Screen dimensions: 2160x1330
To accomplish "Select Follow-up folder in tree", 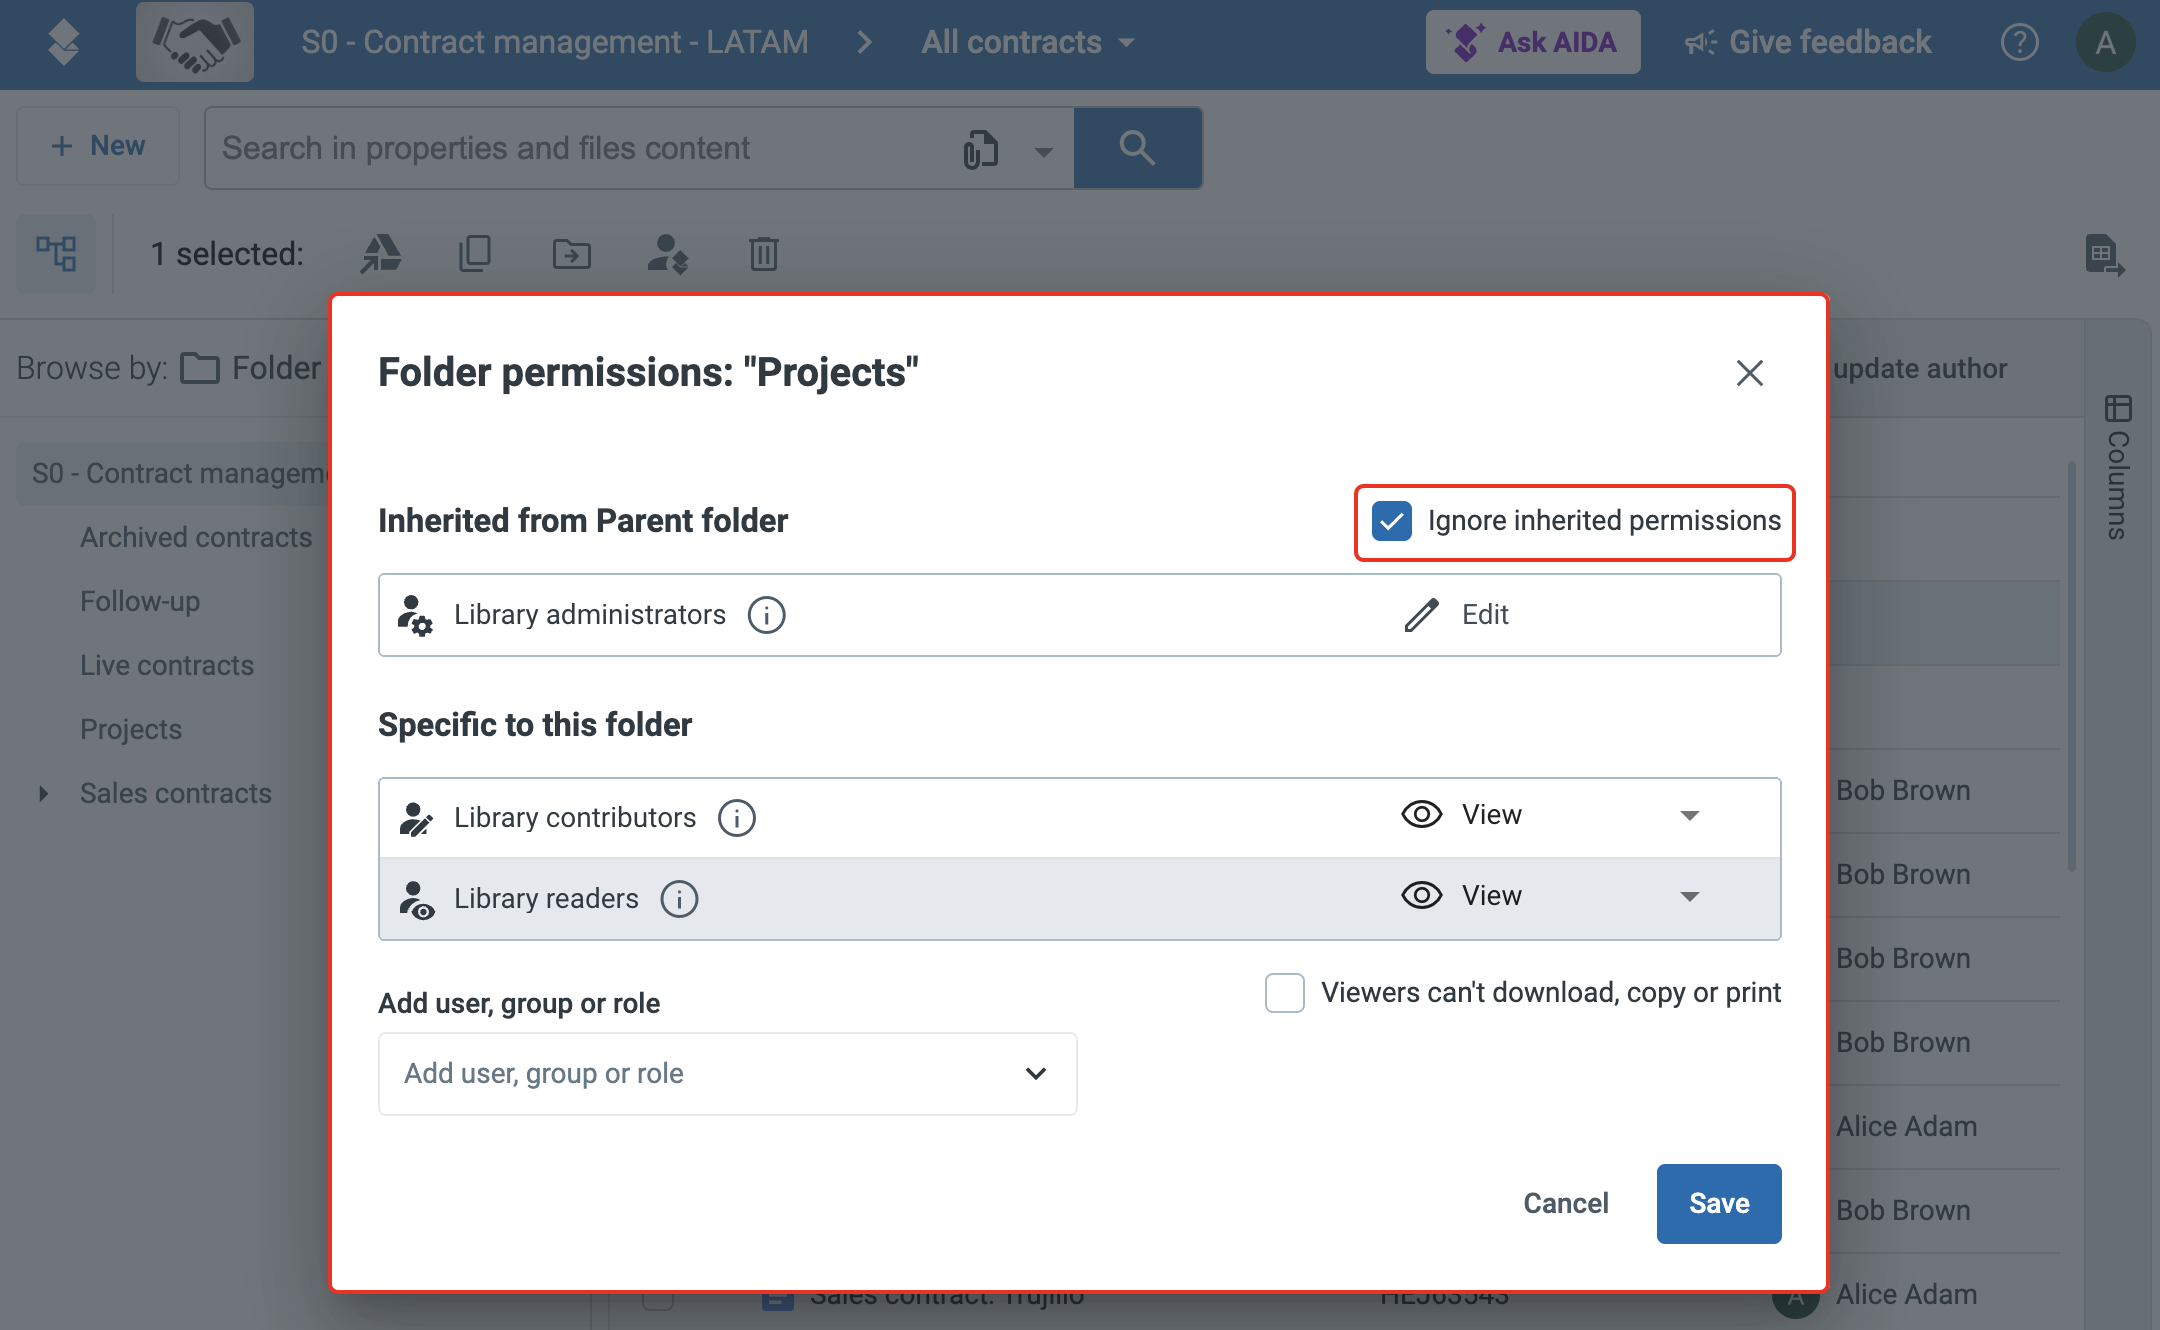I will 140,601.
